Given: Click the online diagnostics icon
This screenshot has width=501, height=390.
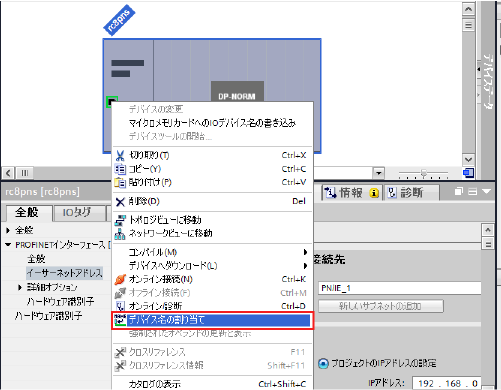Looking at the screenshot, I should click(x=120, y=306).
